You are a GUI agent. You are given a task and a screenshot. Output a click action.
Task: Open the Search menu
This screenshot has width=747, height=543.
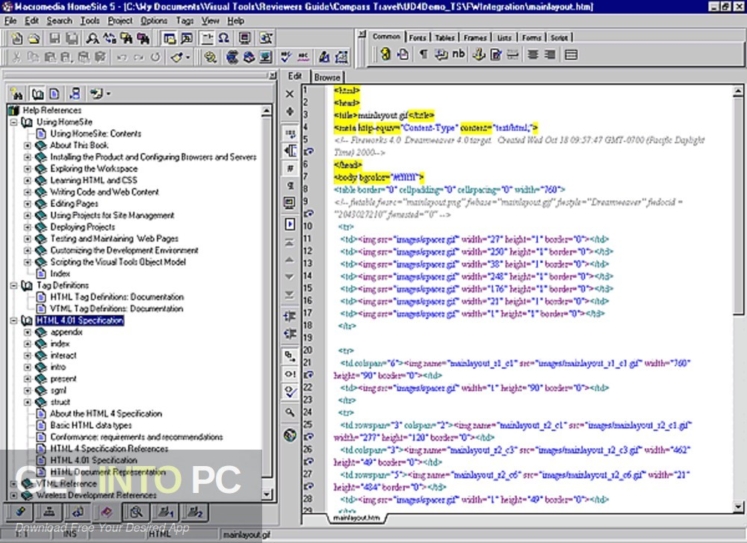point(59,21)
